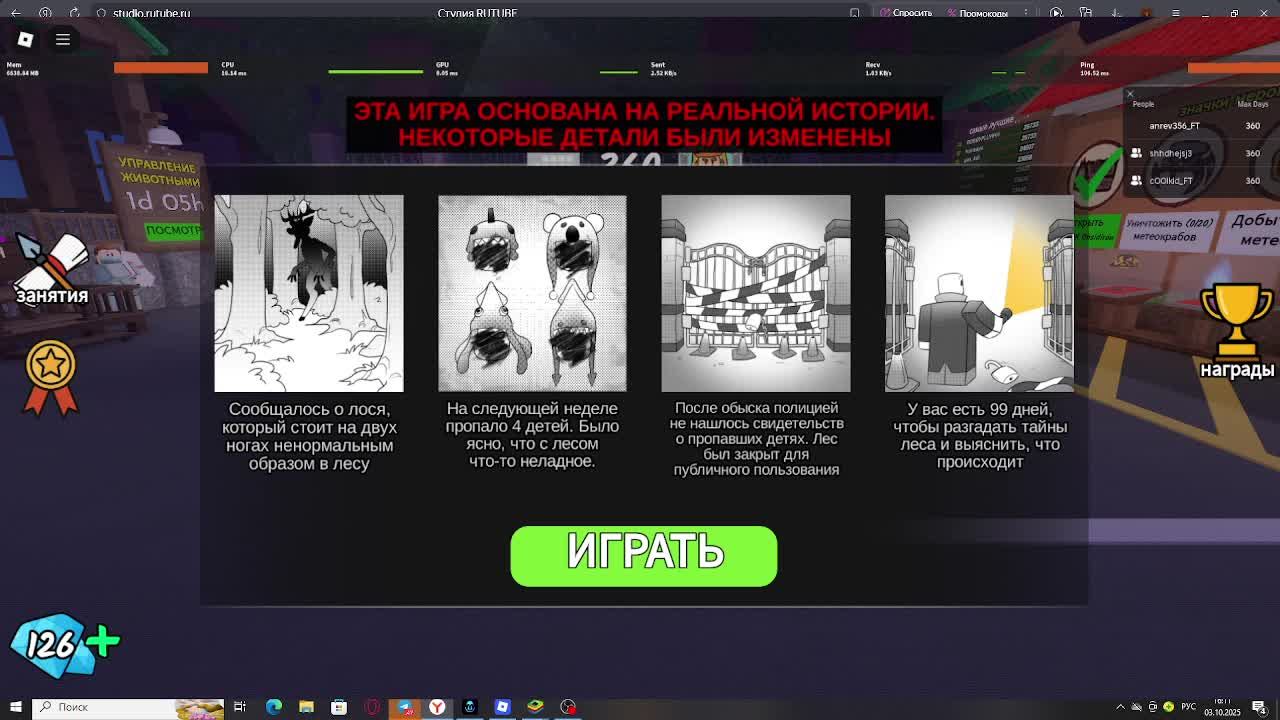View the four missing children image
Viewport: 1280px width, 720px height.
click(532, 293)
